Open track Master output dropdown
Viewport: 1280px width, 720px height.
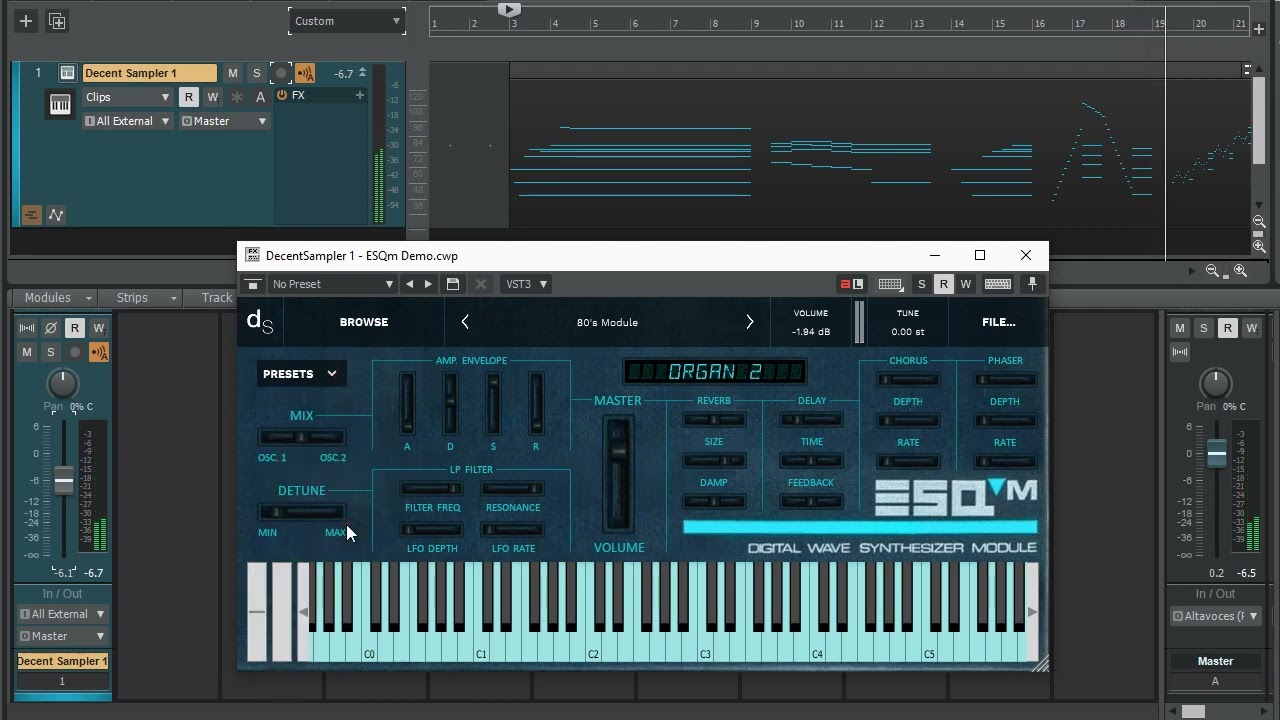tap(224, 121)
